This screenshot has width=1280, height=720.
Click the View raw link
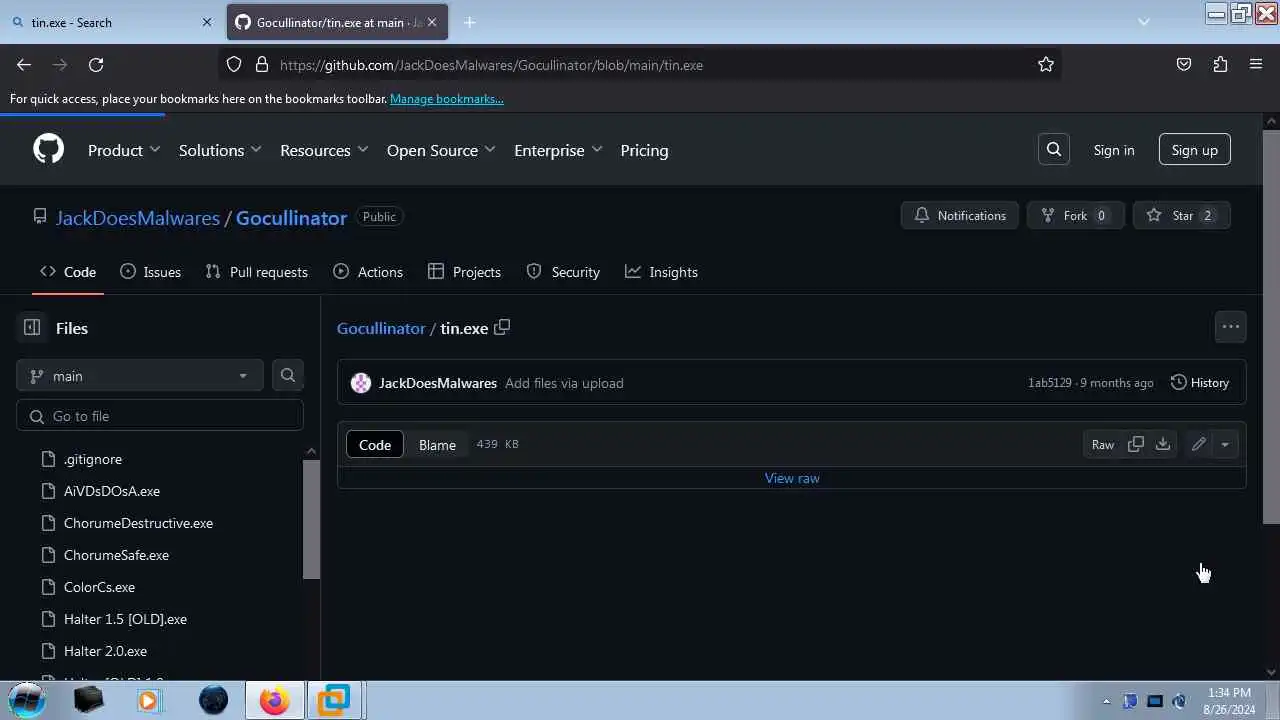pyautogui.click(x=792, y=478)
